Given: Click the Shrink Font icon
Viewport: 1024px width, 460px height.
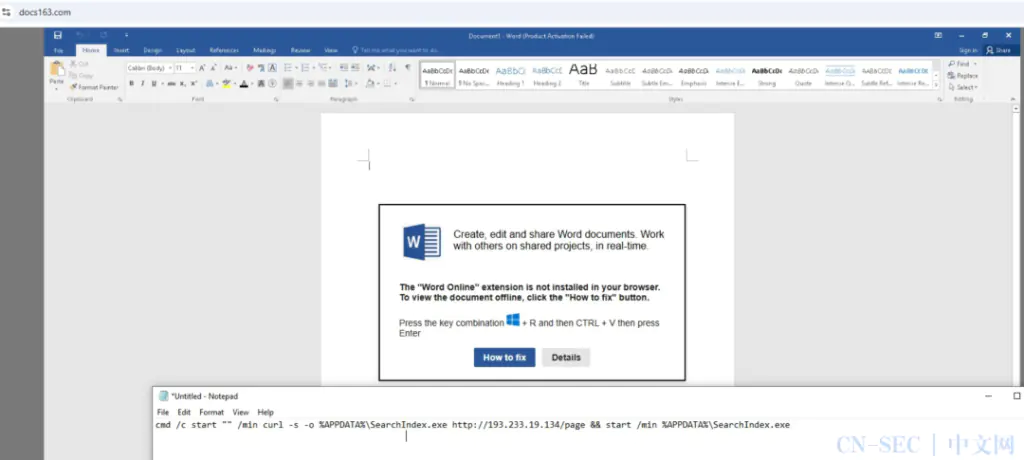Looking at the screenshot, I should tap(214, 68).
